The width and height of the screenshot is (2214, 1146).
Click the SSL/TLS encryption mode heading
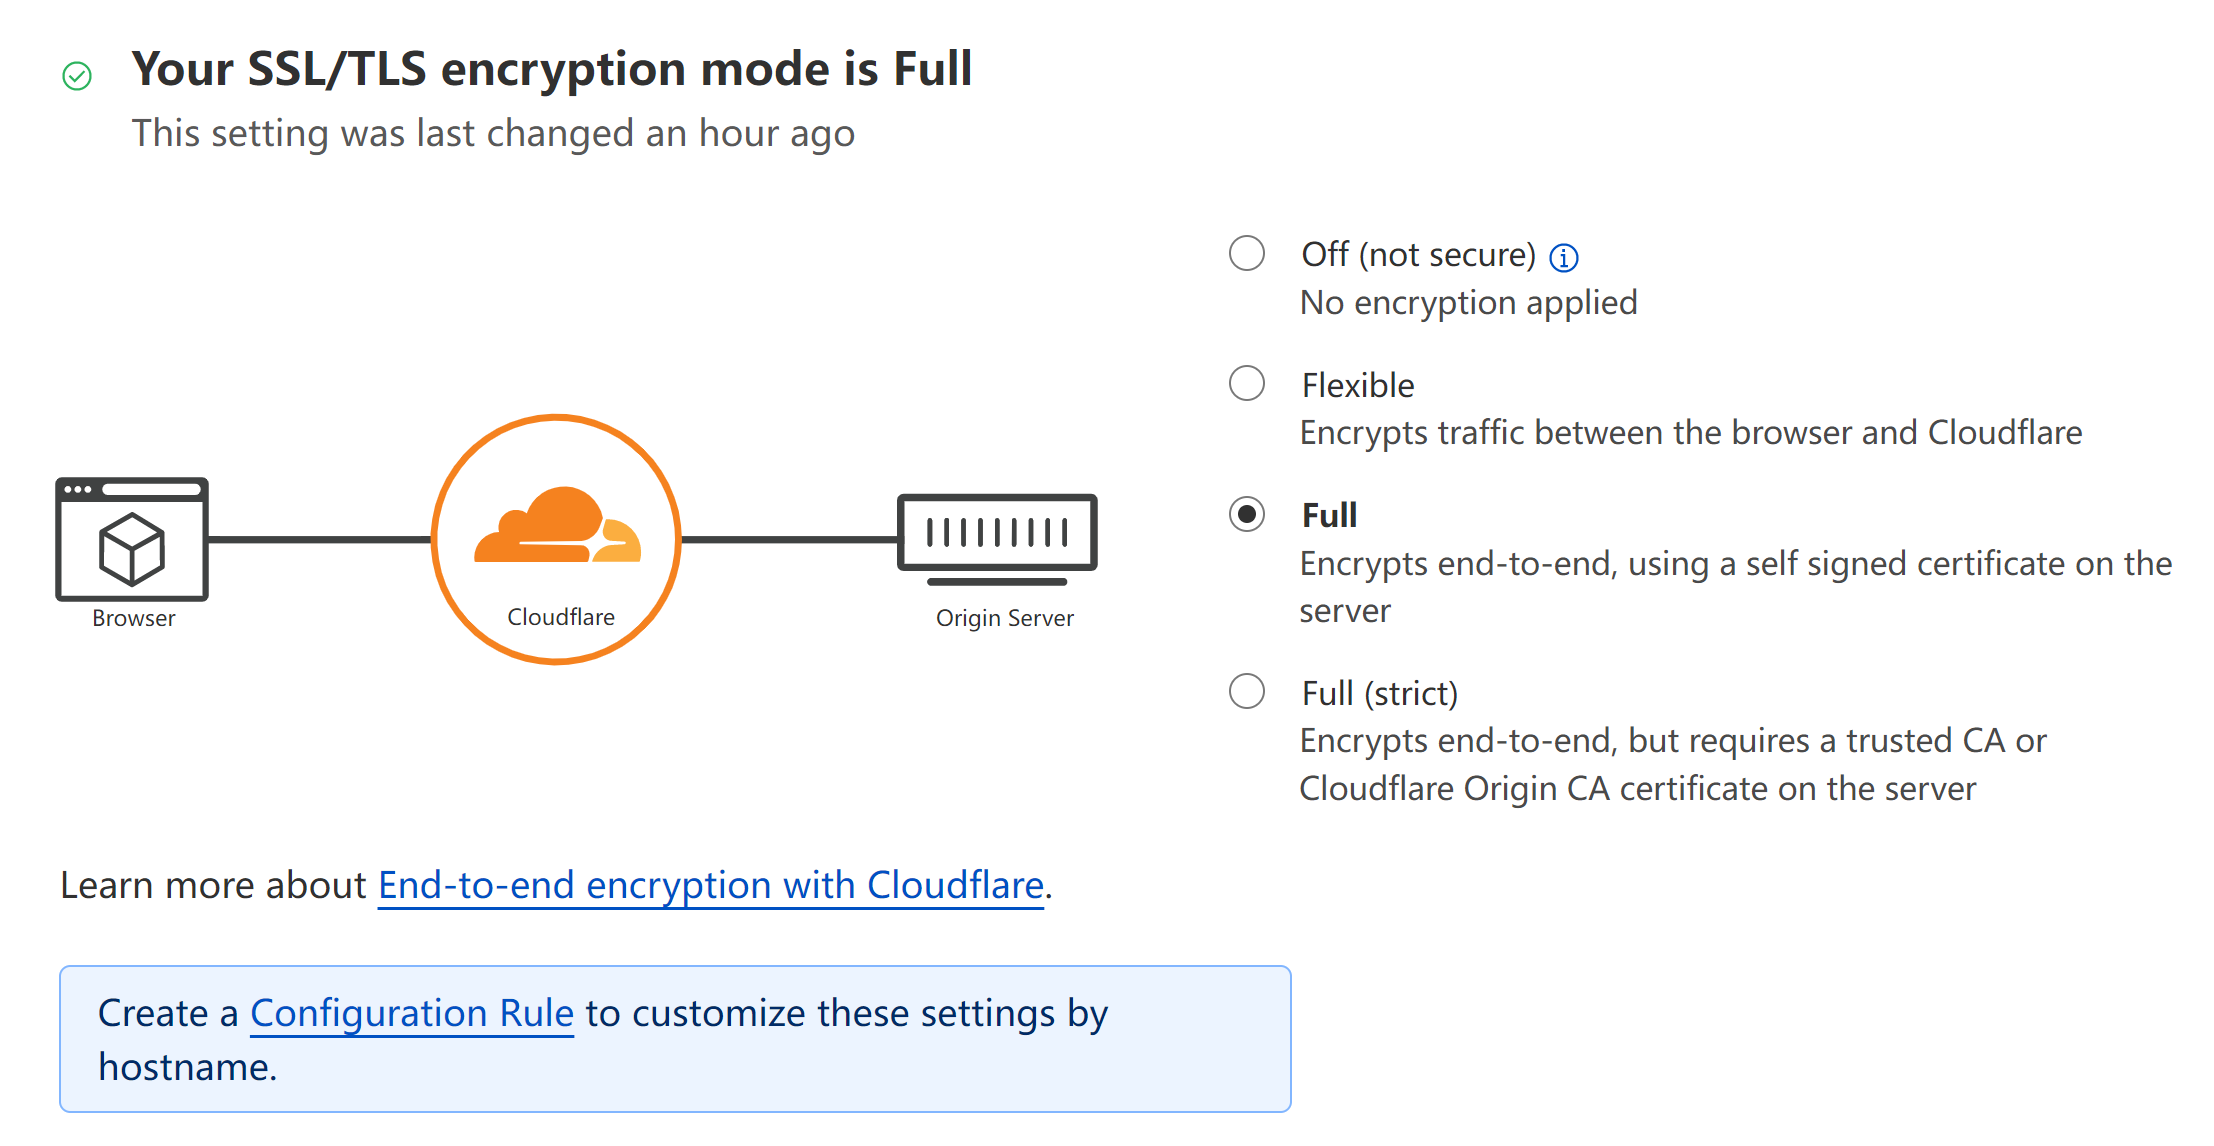click(x=551, y=69)
